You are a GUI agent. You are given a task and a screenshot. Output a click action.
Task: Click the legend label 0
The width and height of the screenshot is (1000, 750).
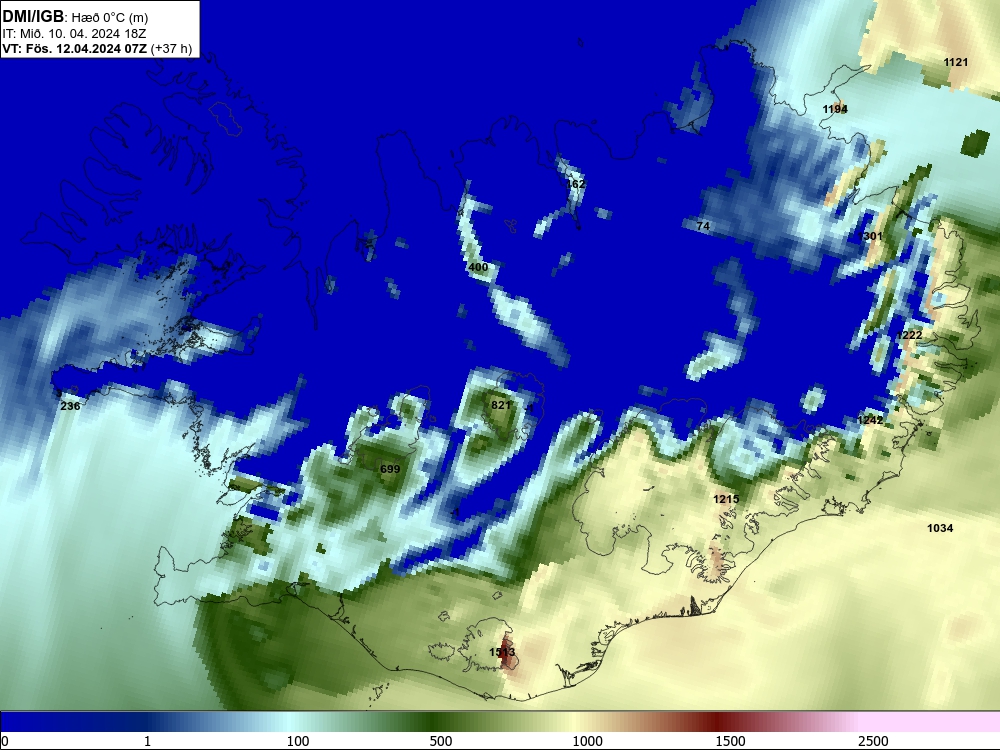coord(5,741)
